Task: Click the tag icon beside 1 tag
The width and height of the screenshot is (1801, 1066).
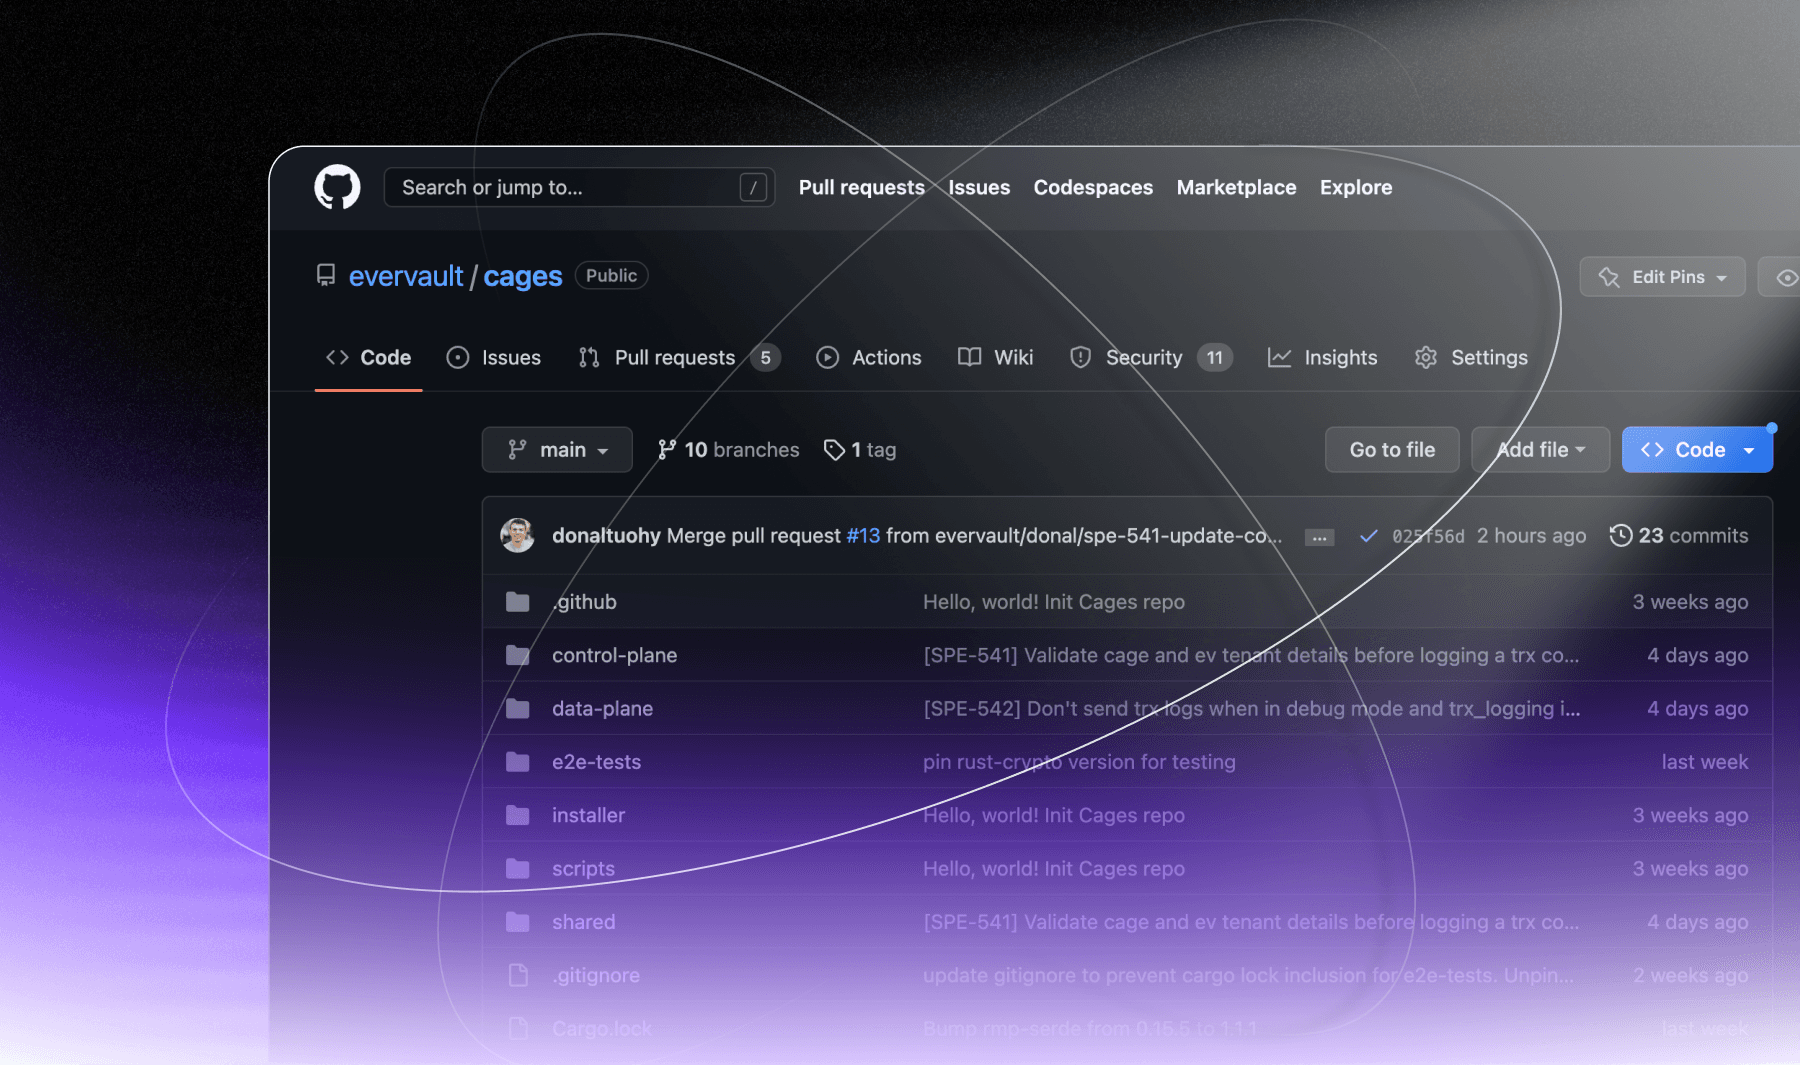Action: pos(834,450)
